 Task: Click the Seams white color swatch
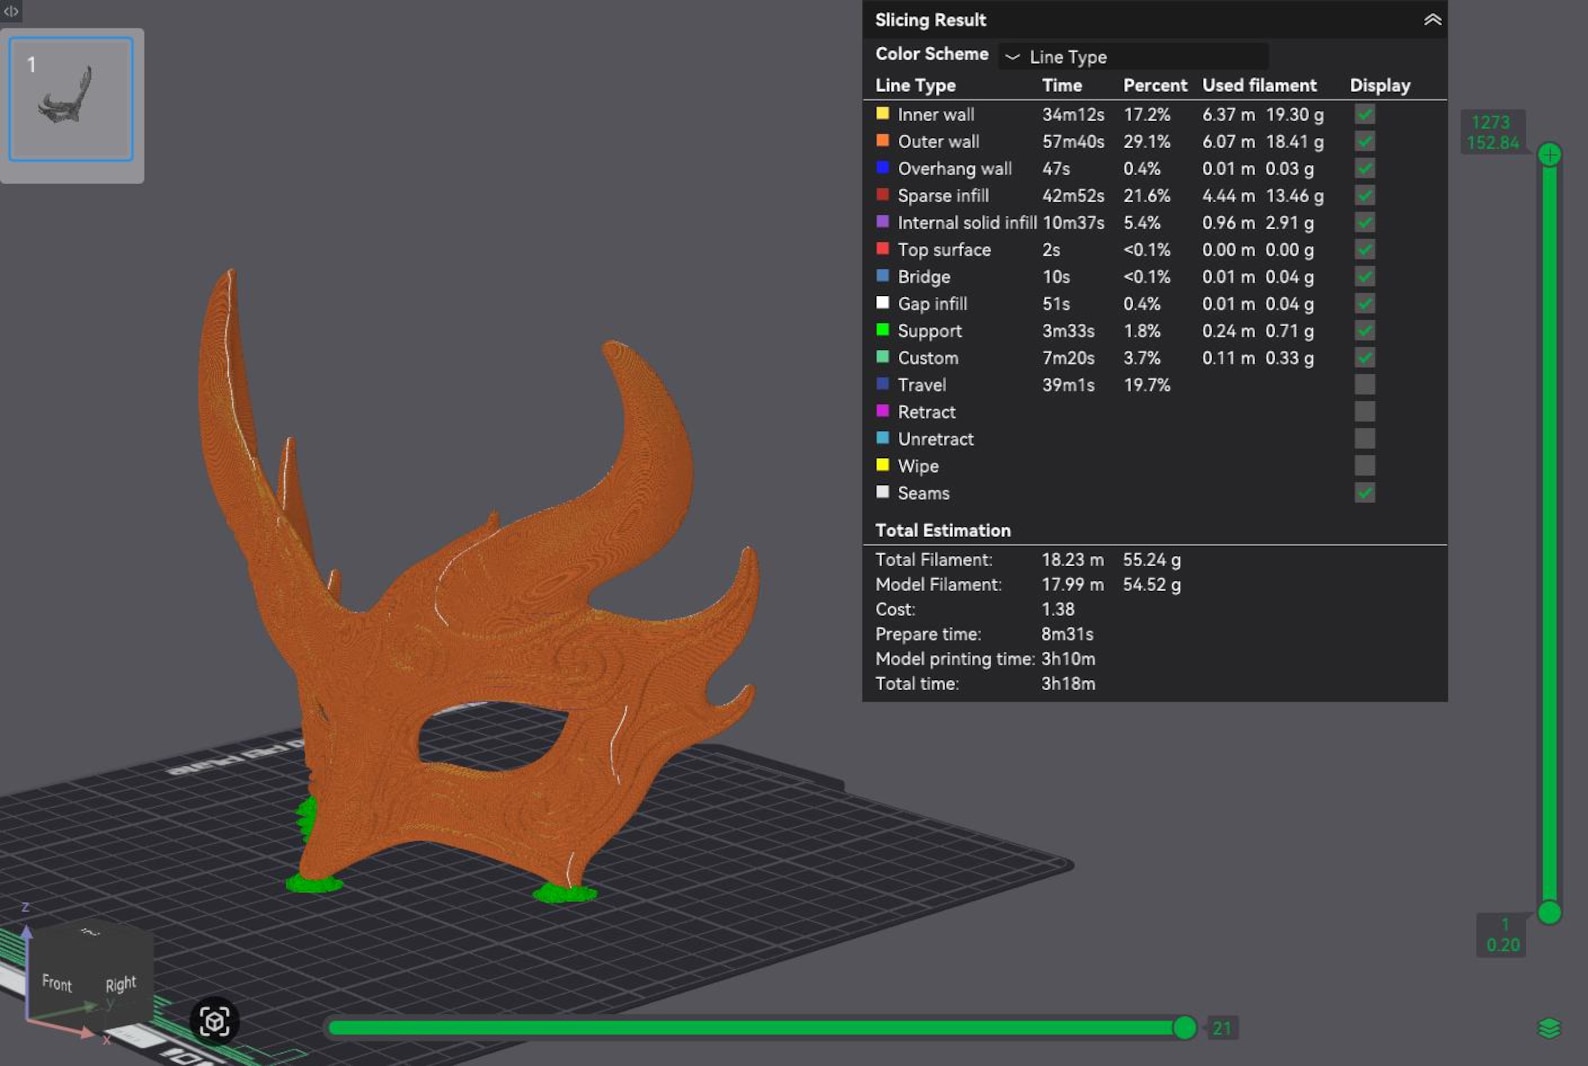882,491
